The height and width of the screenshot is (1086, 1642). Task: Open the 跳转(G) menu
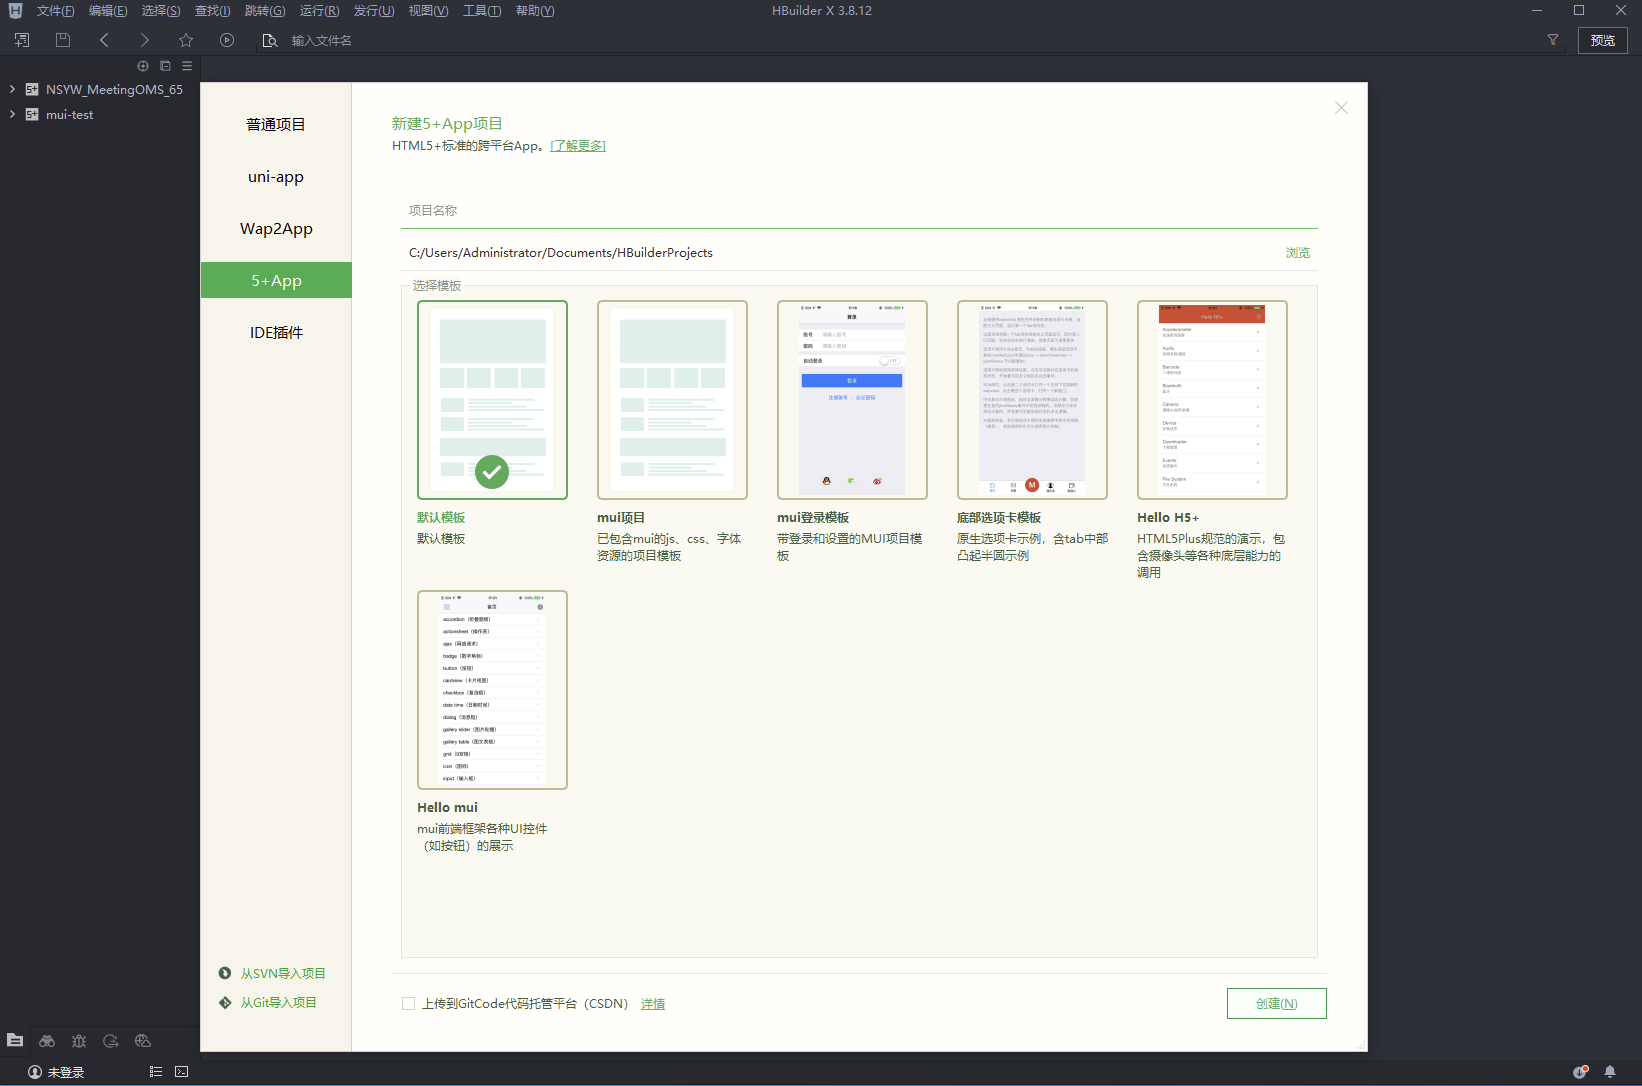tap(265, 11)
